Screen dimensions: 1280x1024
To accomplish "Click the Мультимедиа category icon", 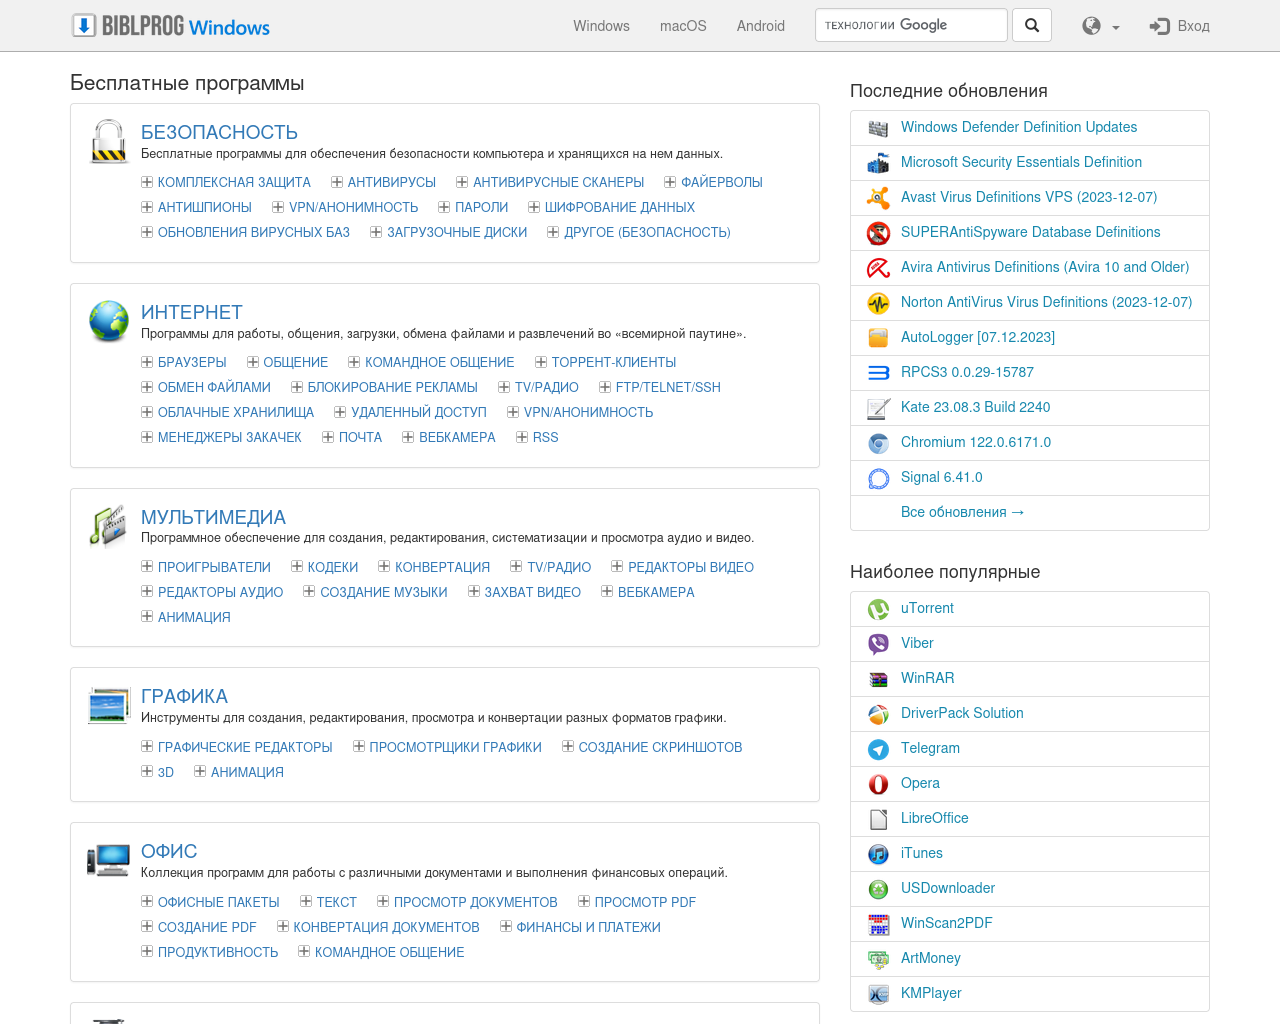I will pyautogui.click(x=109, y=526).
